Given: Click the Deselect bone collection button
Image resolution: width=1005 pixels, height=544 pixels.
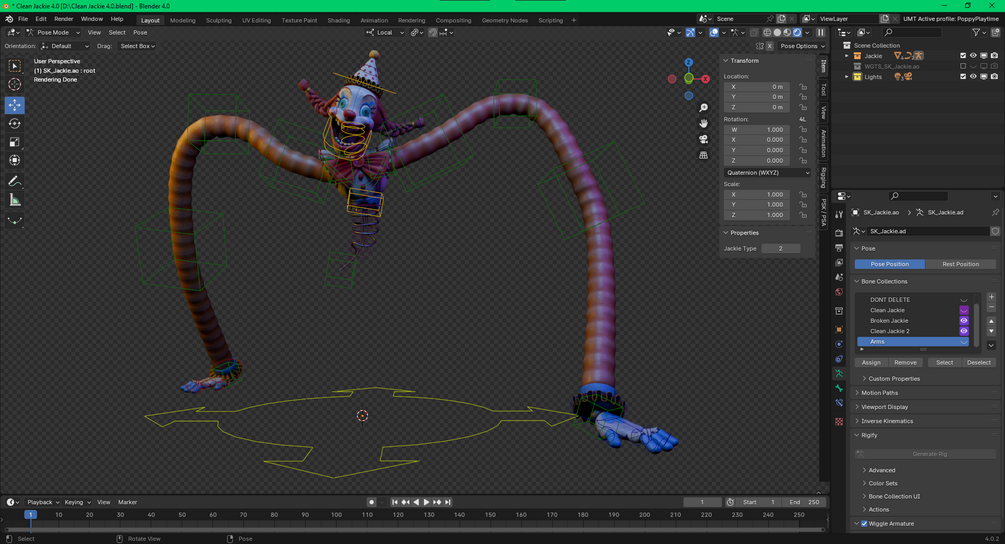Looking at the screenshot, I should [x=979, y=363].
